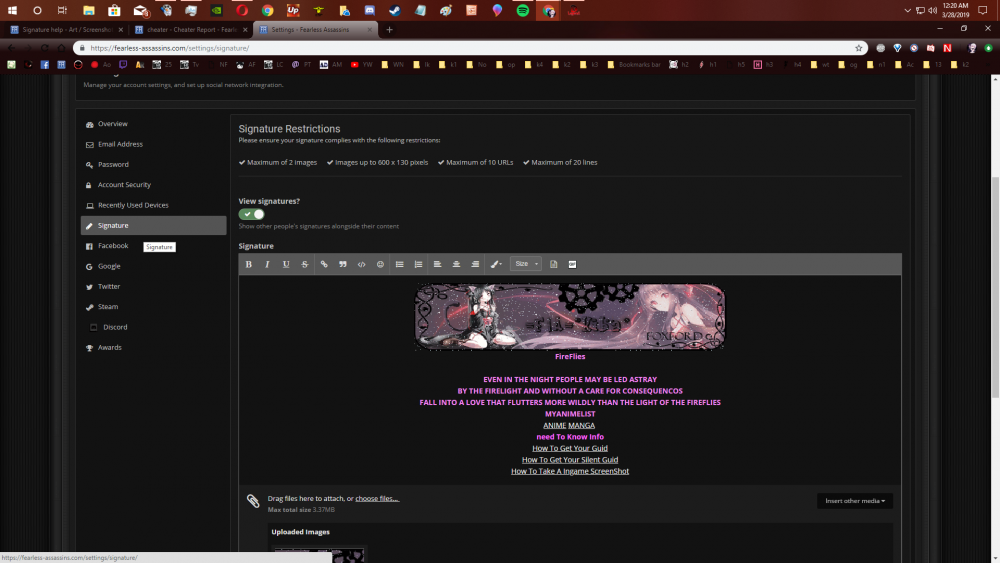This screenshot has height=563, width=1000.
Task: Click the ANIME link in signature
Action: [554, 425]
